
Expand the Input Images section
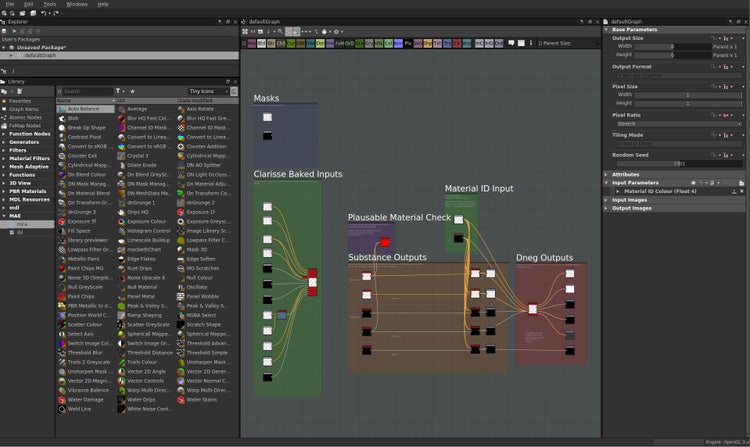[606, 200]
